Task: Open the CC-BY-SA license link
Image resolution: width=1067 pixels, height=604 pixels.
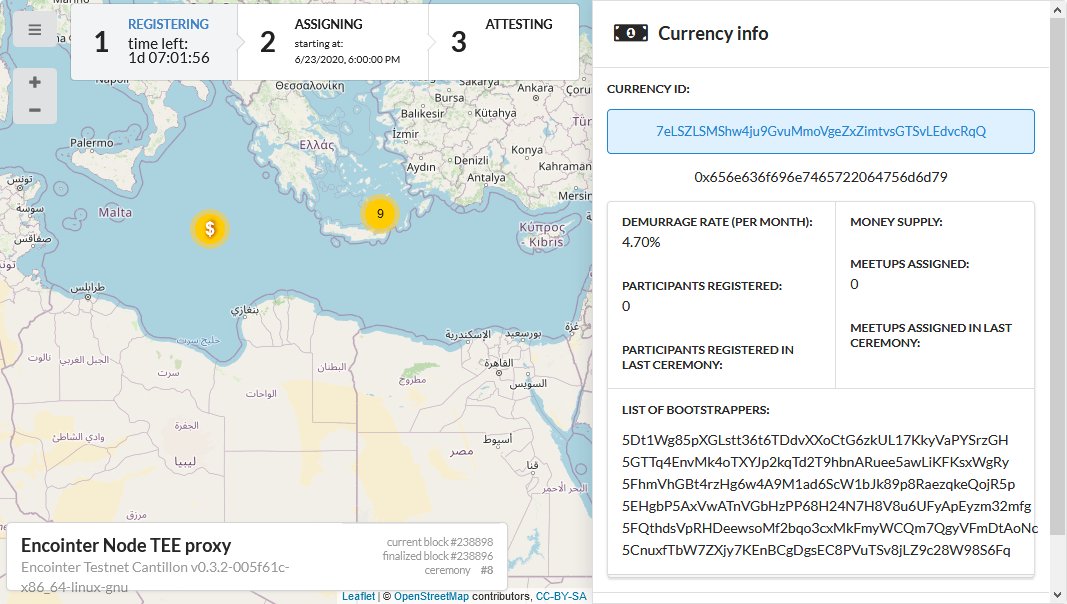Action: pos(561,597)
